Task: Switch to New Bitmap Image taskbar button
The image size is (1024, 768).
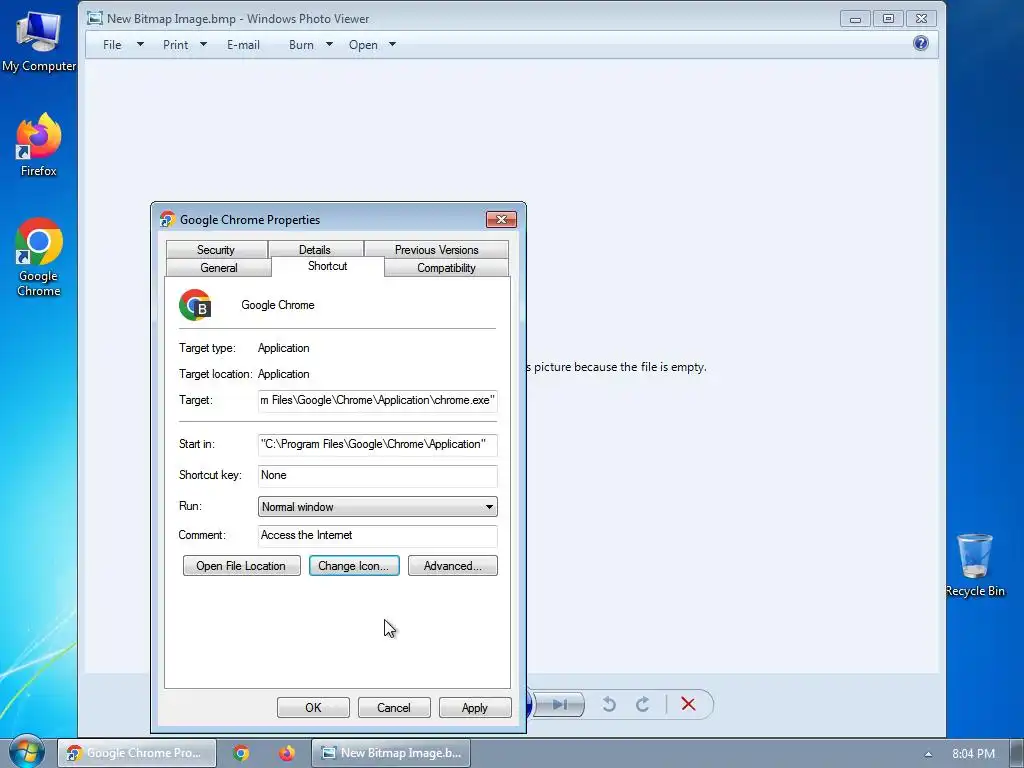Action: pos(391,753)
